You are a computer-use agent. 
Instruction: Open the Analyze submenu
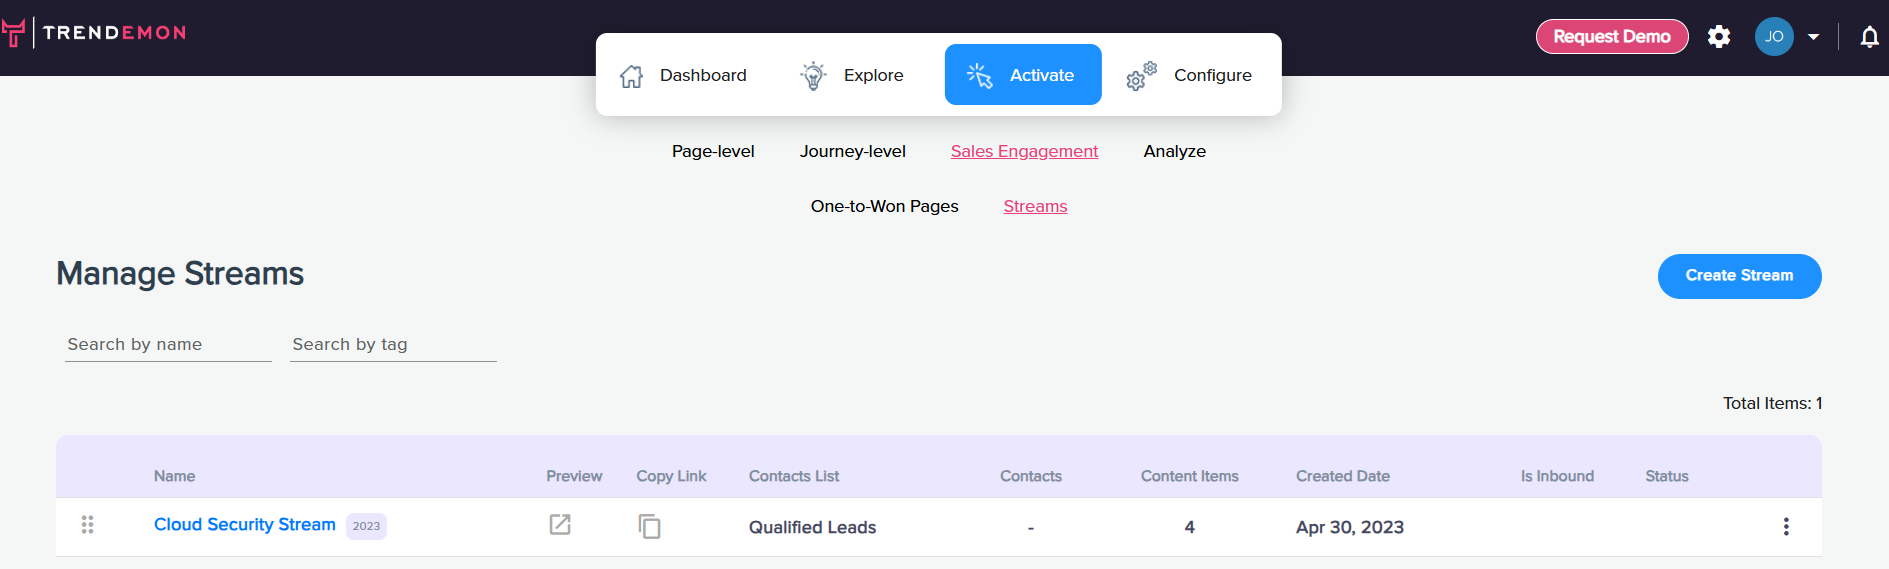pyautogui.click(x=1175, y=151)
